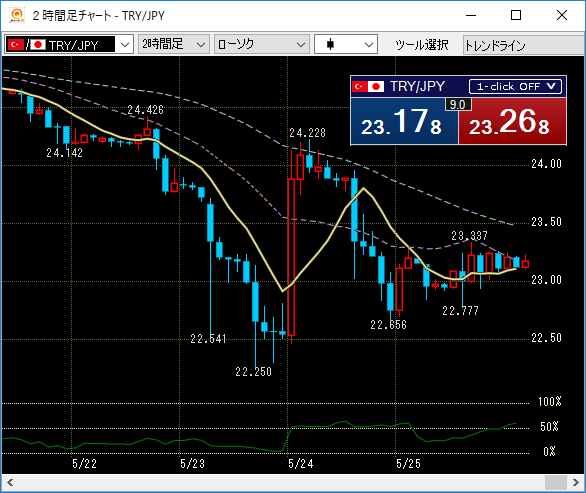Click the ツール選択 label
The image size is (586, 493).
click(422, 45)
